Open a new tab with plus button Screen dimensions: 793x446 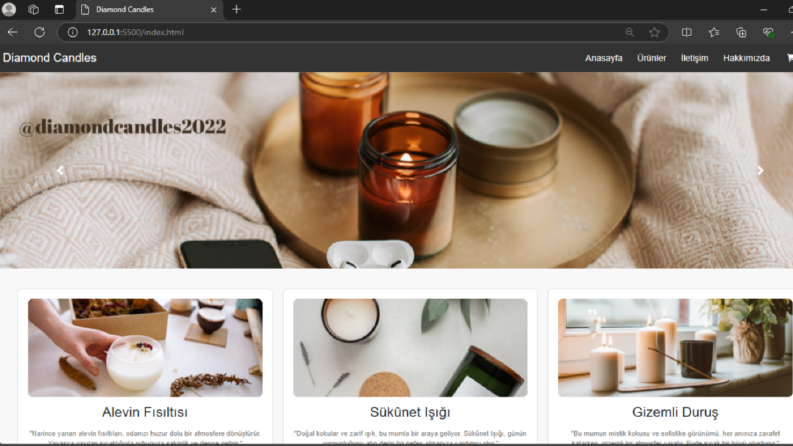pos(236,9)
